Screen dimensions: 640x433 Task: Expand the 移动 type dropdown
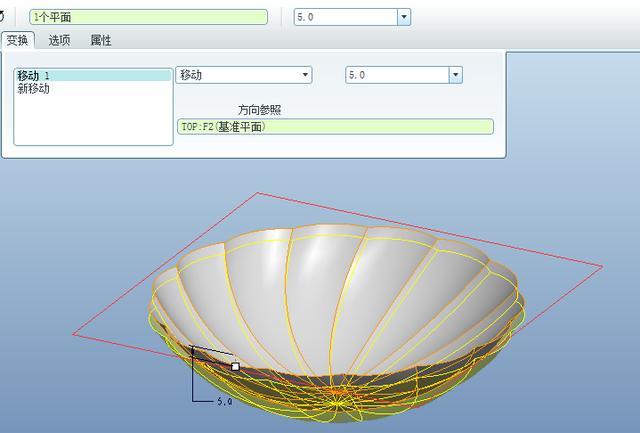(x=305, y=75)
